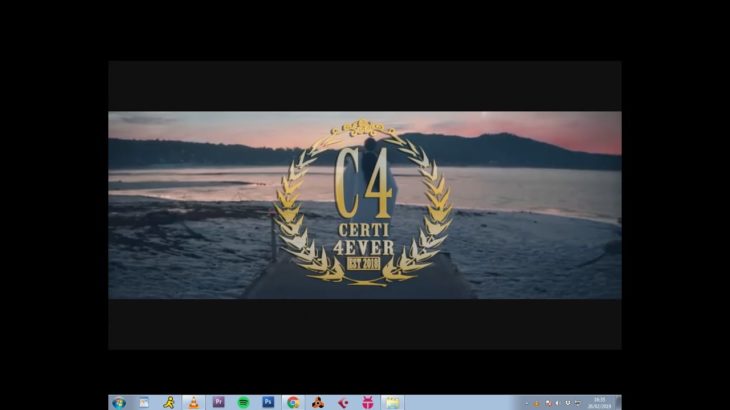Launch AIM from the taskbar
The image size is (730, 410).
(x=169, y=402)
